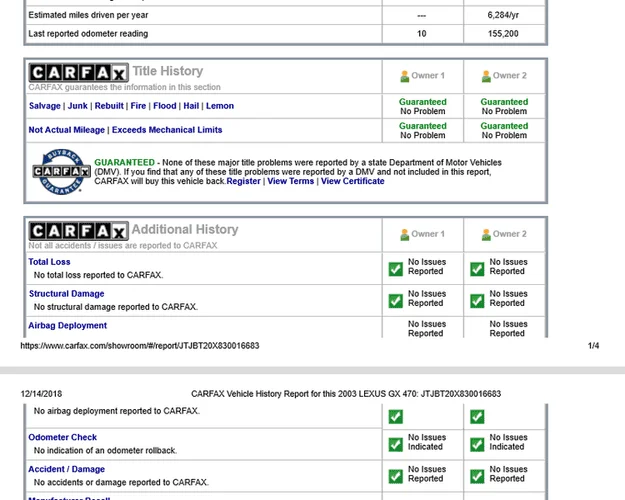The image size is (625, 500).
Task: Click the Structural Damage green checkmark for Owner 2
Action: pos(477,301)
